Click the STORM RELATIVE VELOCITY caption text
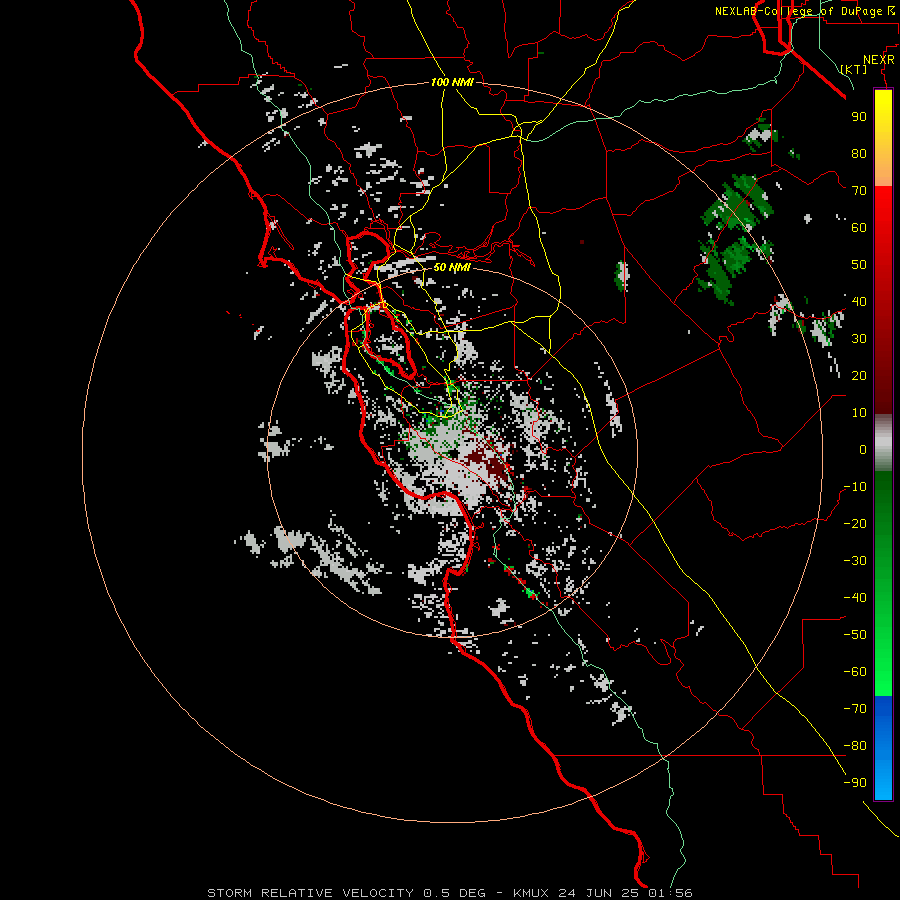900x900 pixels. point(310,893)
